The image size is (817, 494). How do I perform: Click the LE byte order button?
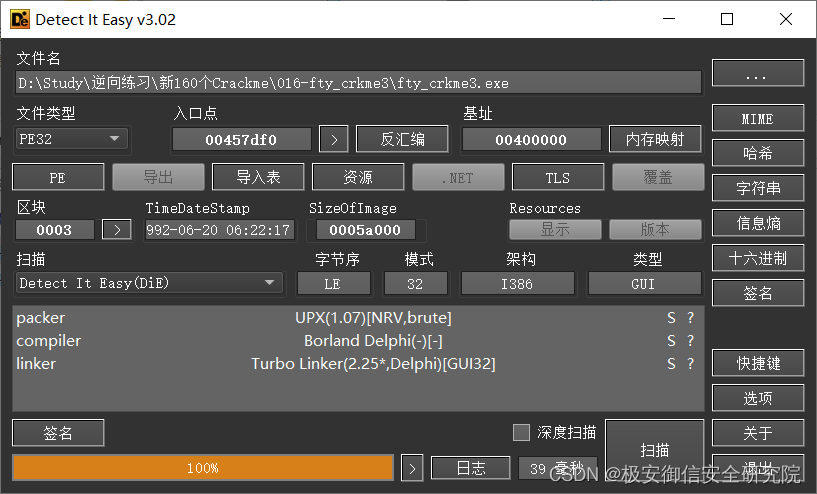click(x=333, y=284)
